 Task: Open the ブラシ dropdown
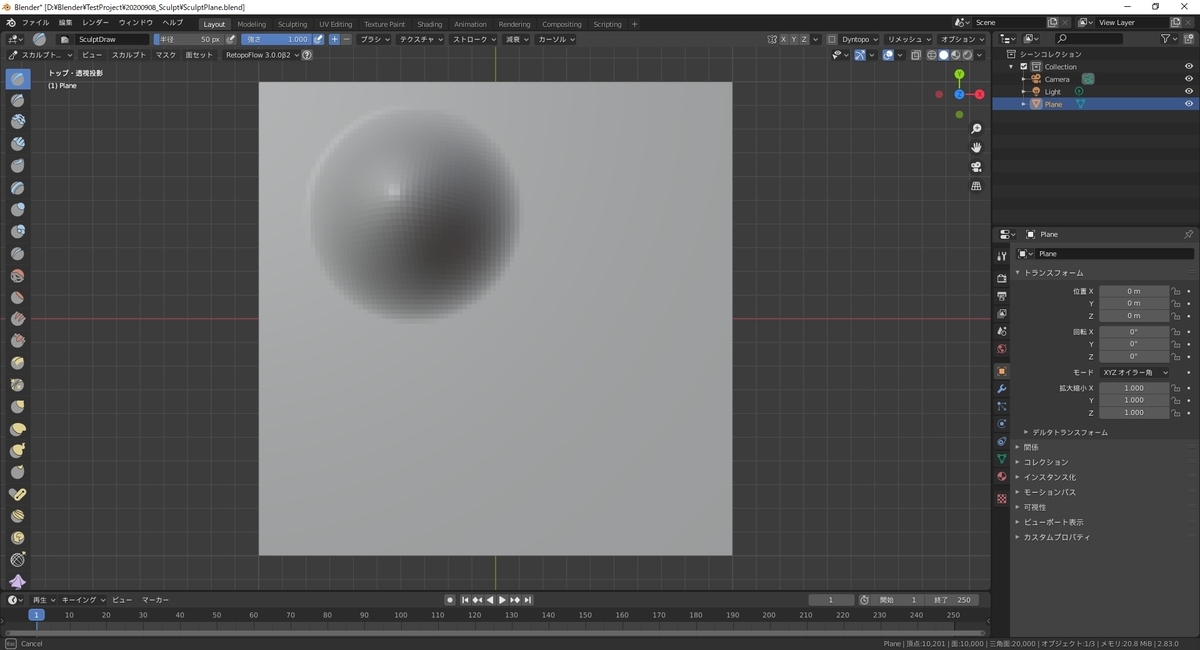[375, 39]
